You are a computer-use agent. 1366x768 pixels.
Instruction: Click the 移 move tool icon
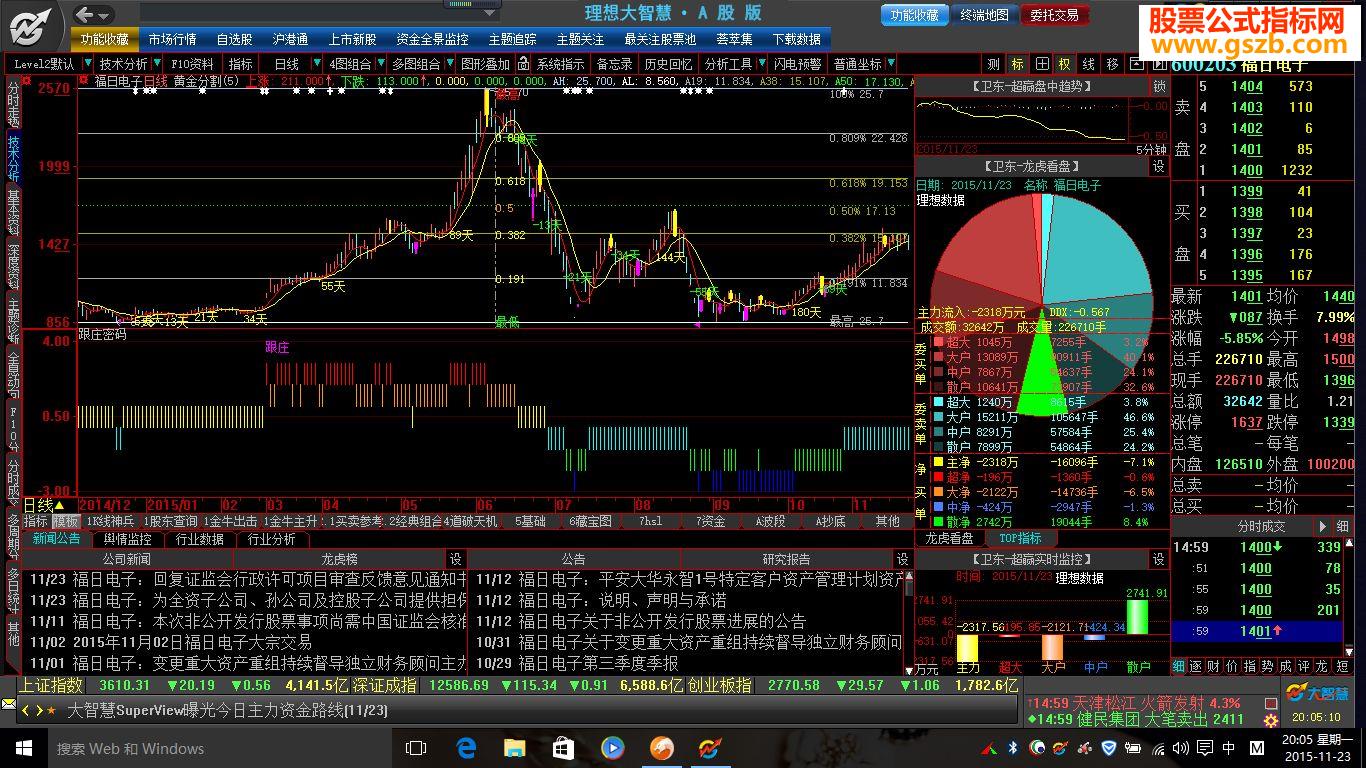tap(1113, 64)
